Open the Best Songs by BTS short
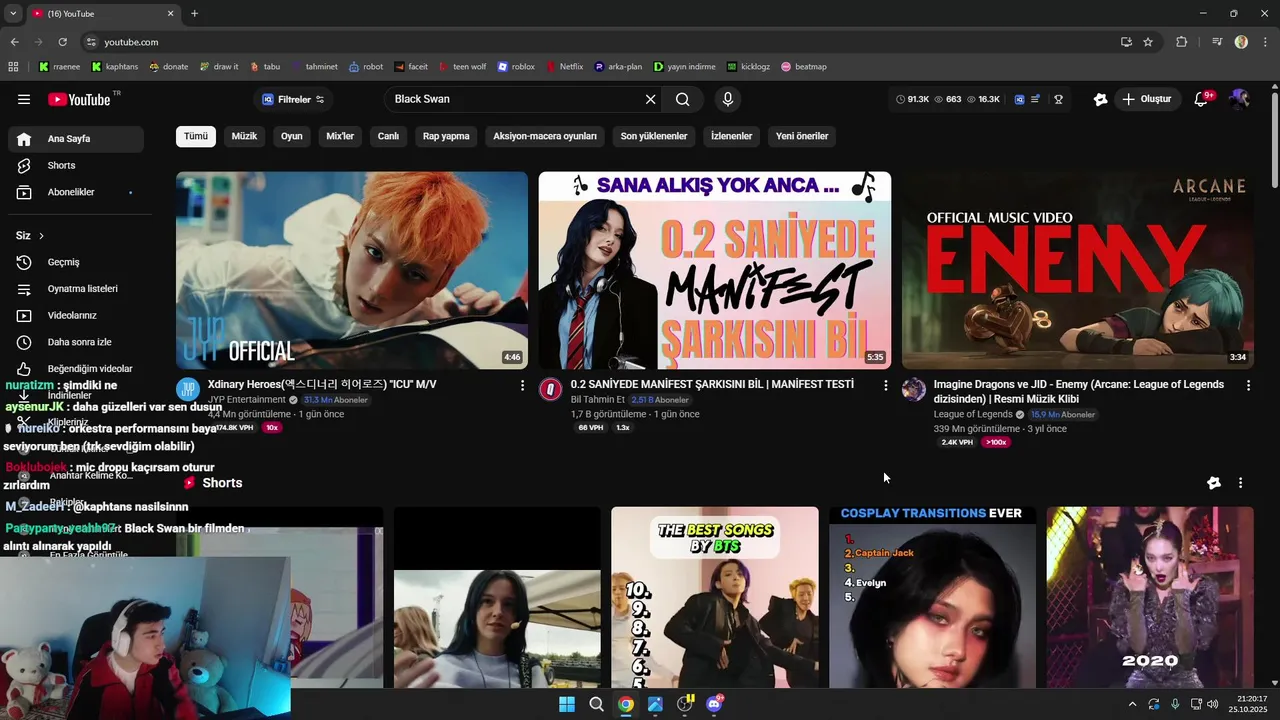The height and width of the screenshot is (720, 1280). pyautogui.click(x=715, y=597)
